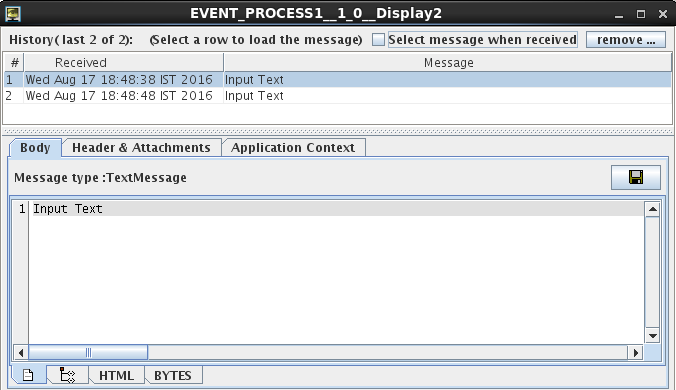Click the vertical scrollbar down arrow

[x=652, y=336]
